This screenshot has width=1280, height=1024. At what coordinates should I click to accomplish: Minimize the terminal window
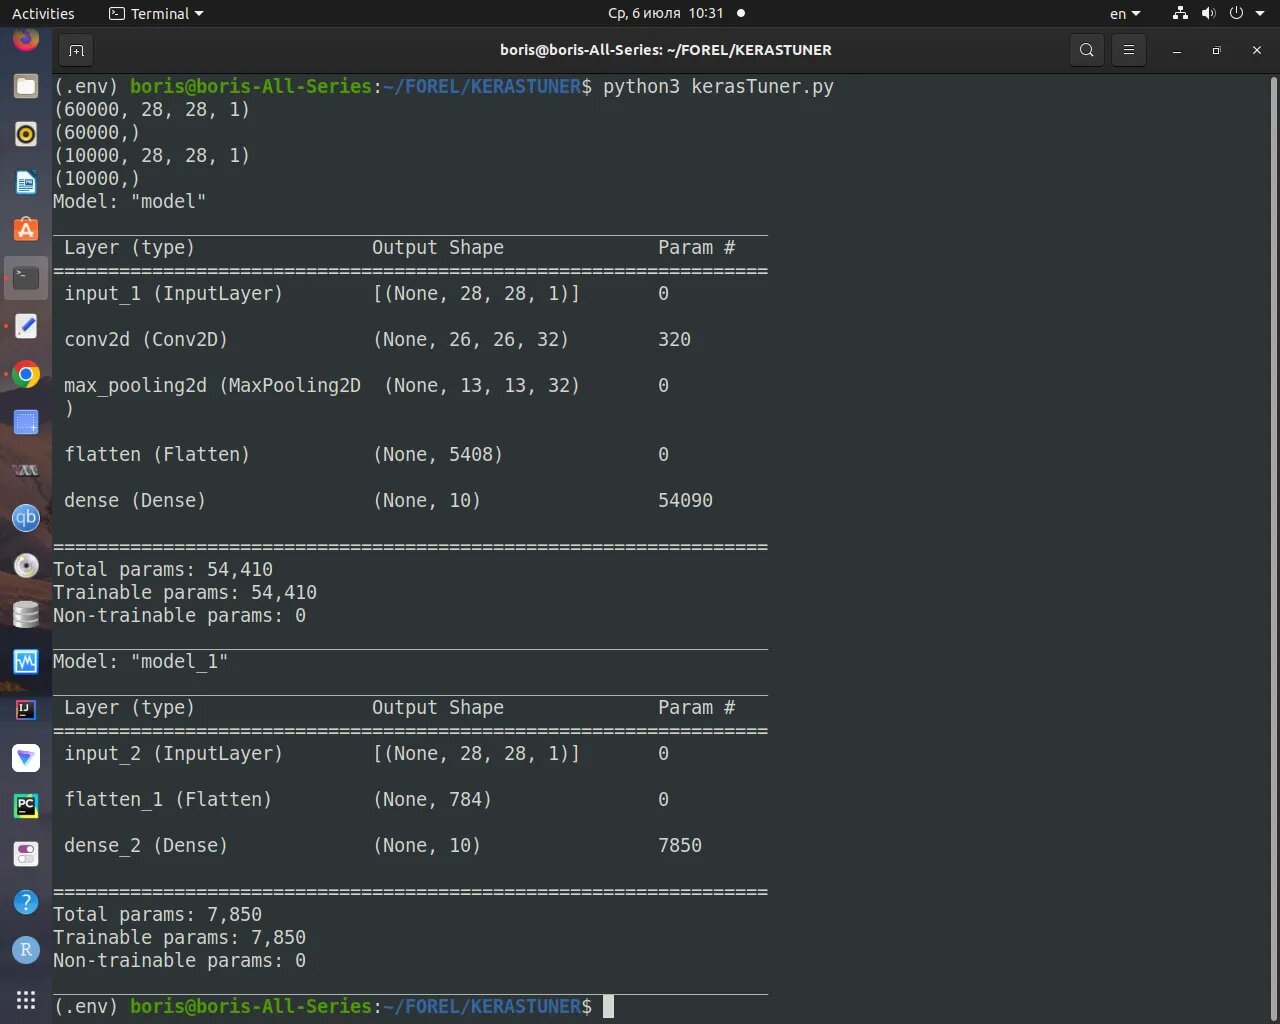(1177, 50)
